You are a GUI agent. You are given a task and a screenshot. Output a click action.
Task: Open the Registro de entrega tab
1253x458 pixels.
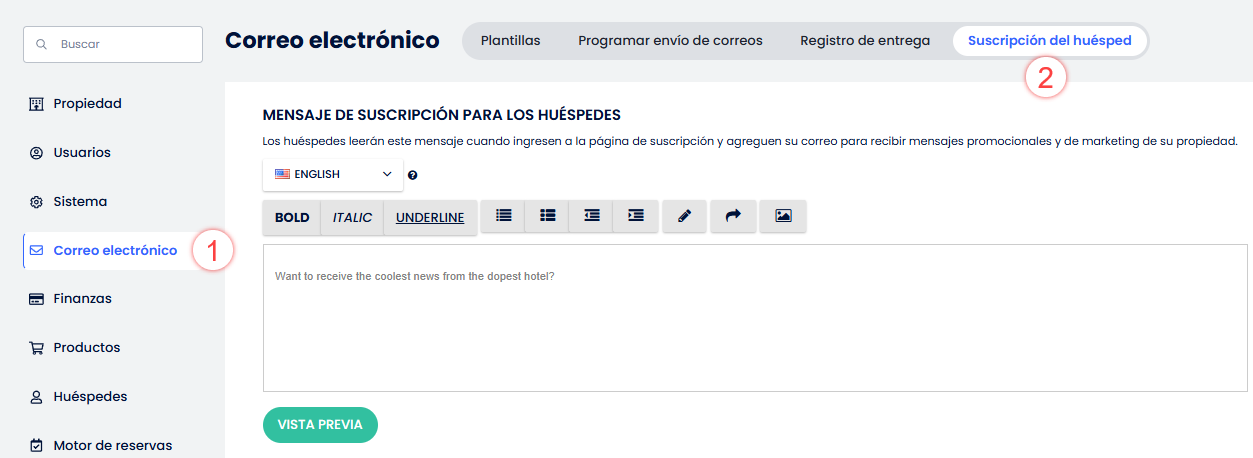pos(865,41)
